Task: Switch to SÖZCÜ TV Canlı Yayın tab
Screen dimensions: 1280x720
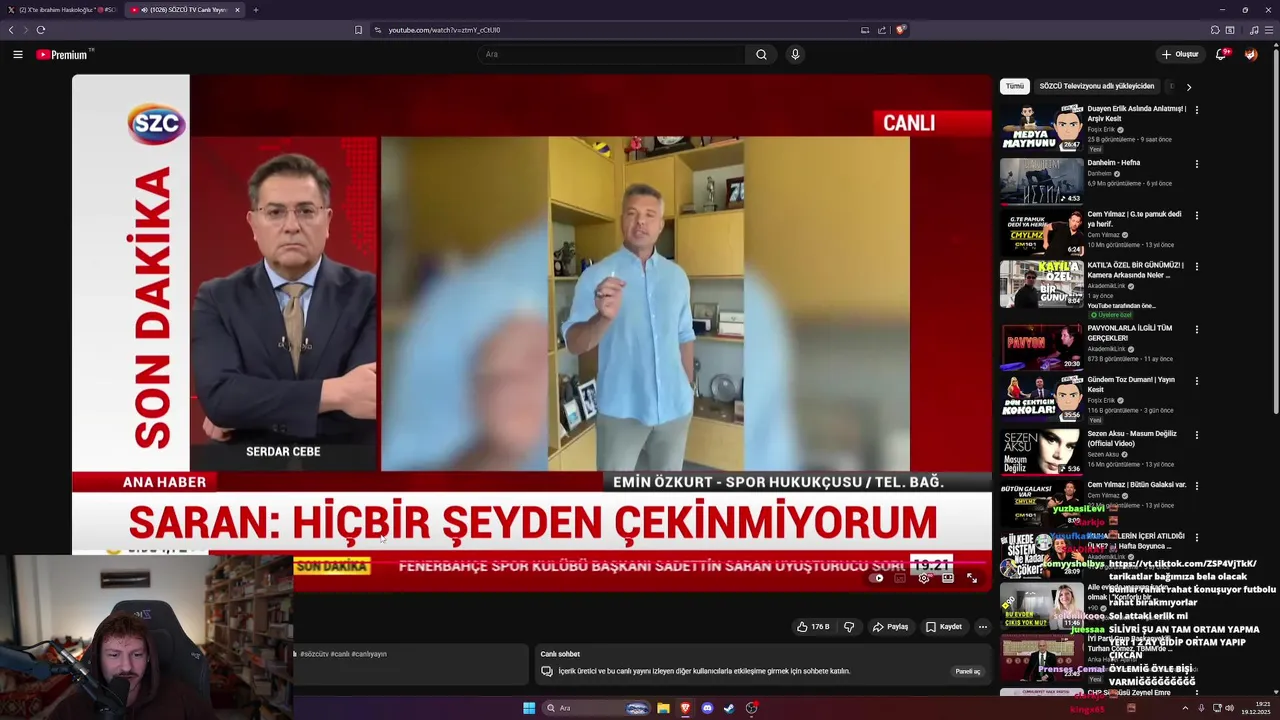Action: point(186,10)
